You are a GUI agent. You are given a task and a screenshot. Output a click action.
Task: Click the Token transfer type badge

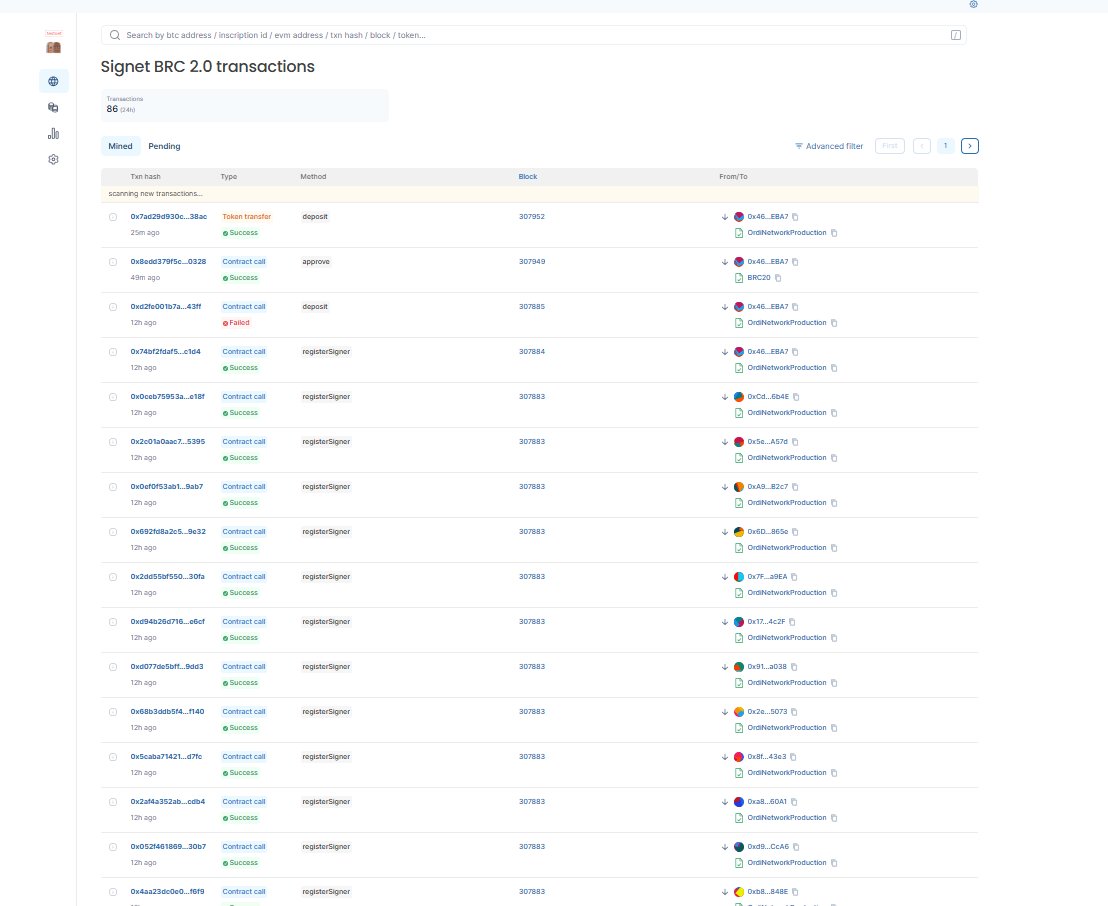point(247,217)
